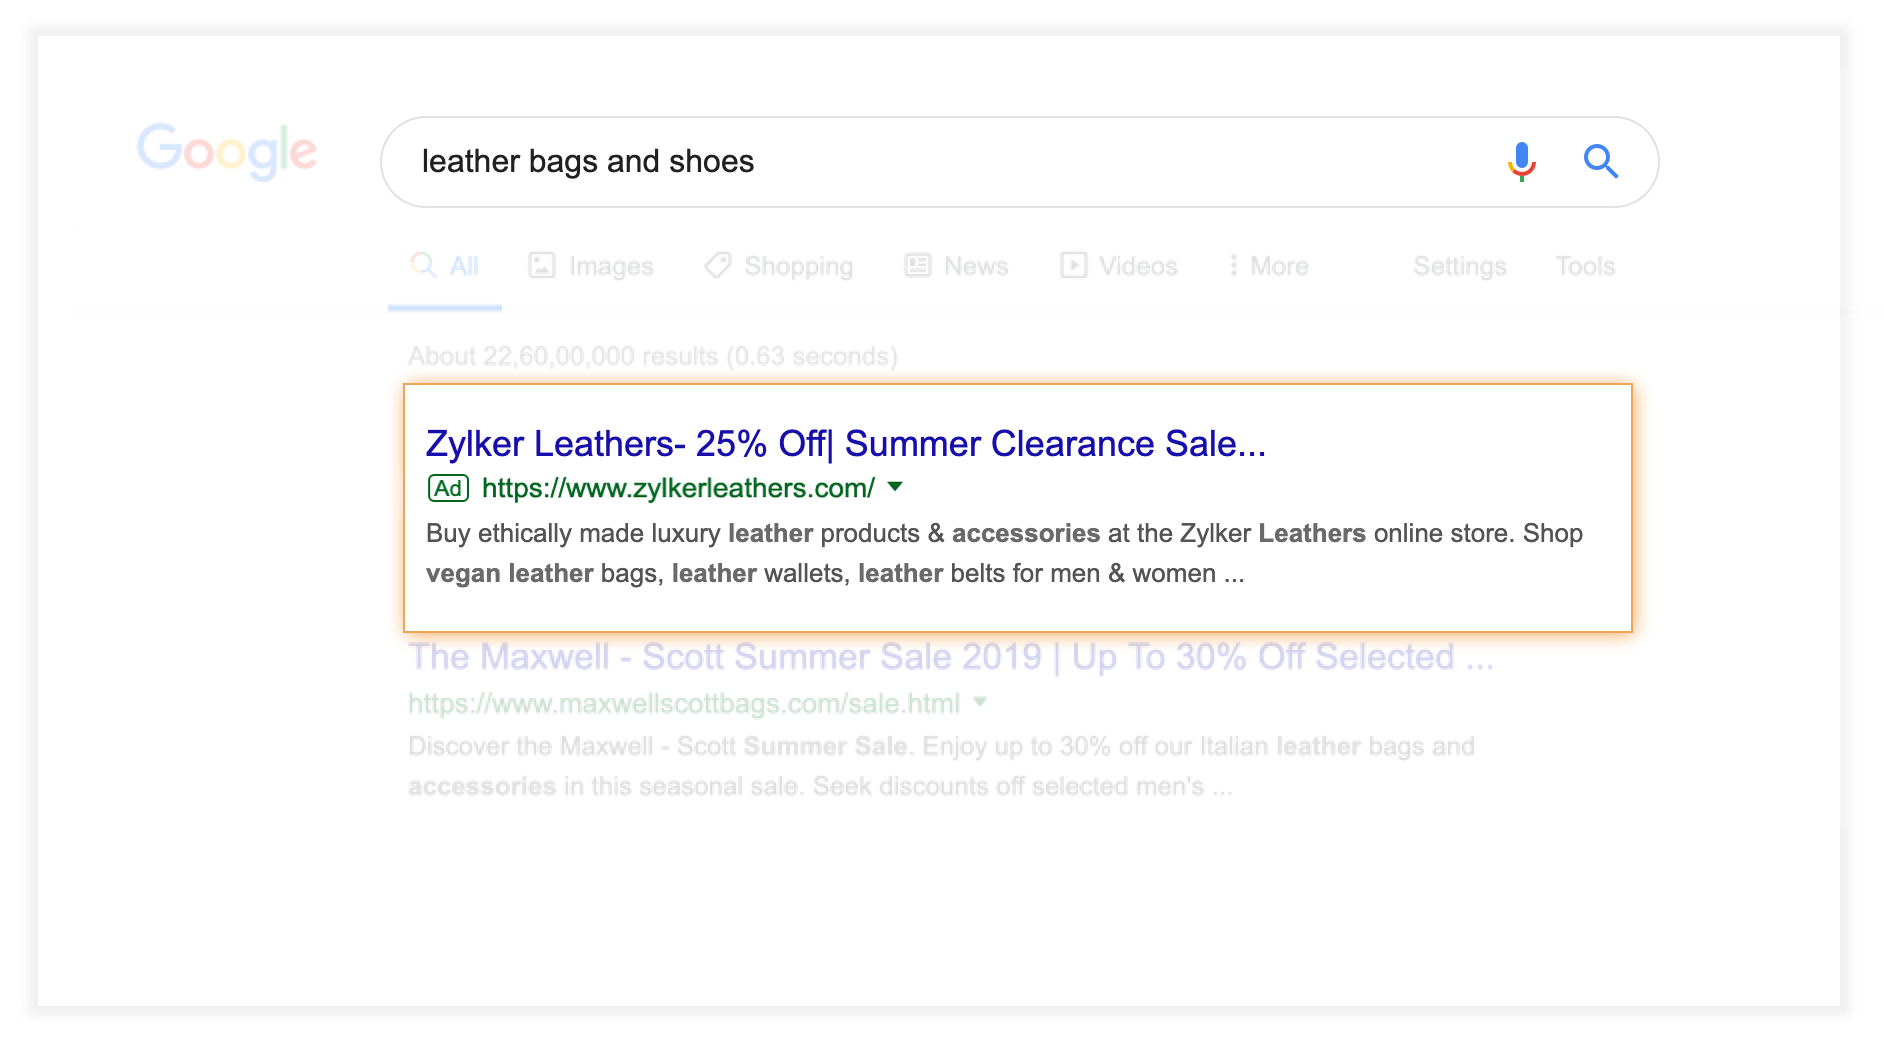Start voice search with the microphone icon
Screen dimensions: 1884x1042
click(1521, 161)
